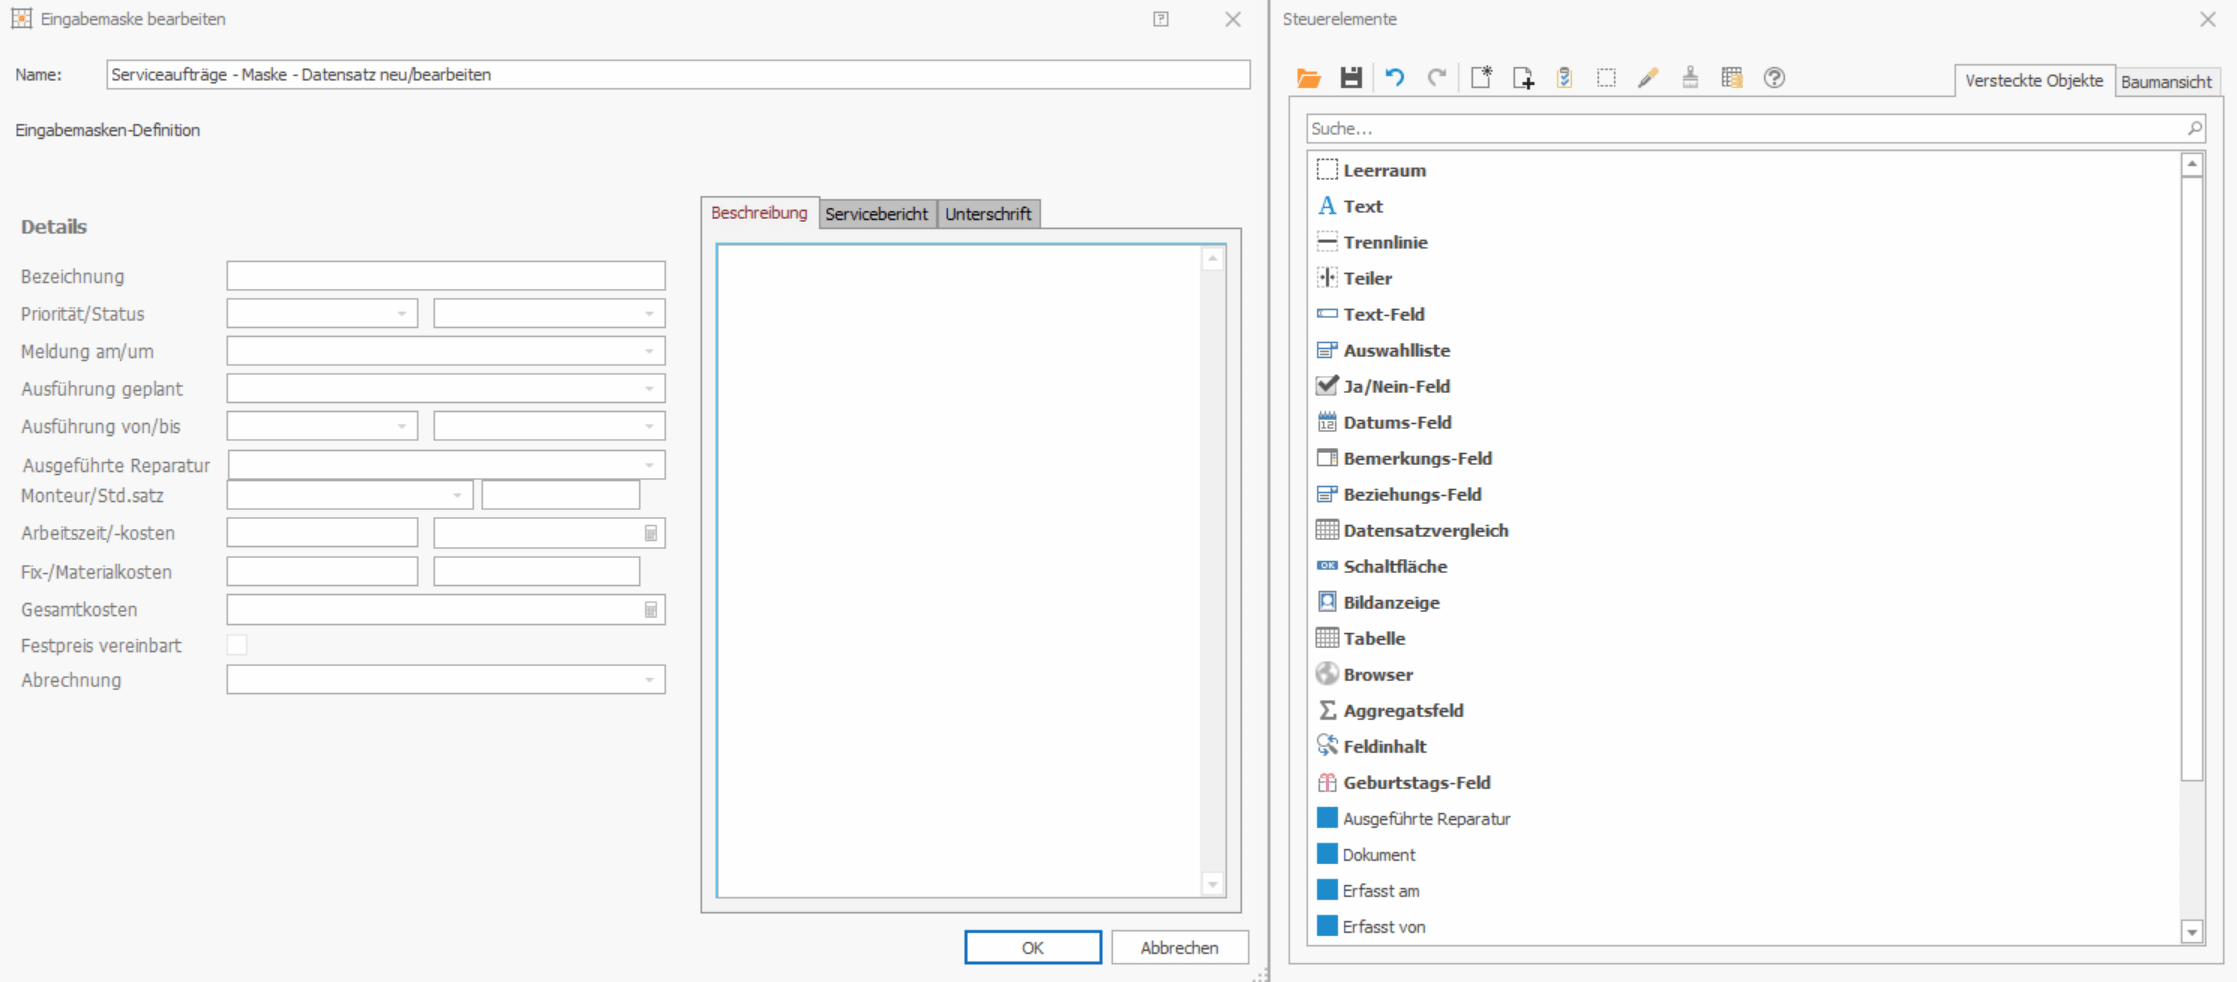Switch to the Unterschrift tab
The height and width of the screenshot is (982, 2237).
point(988,214)
